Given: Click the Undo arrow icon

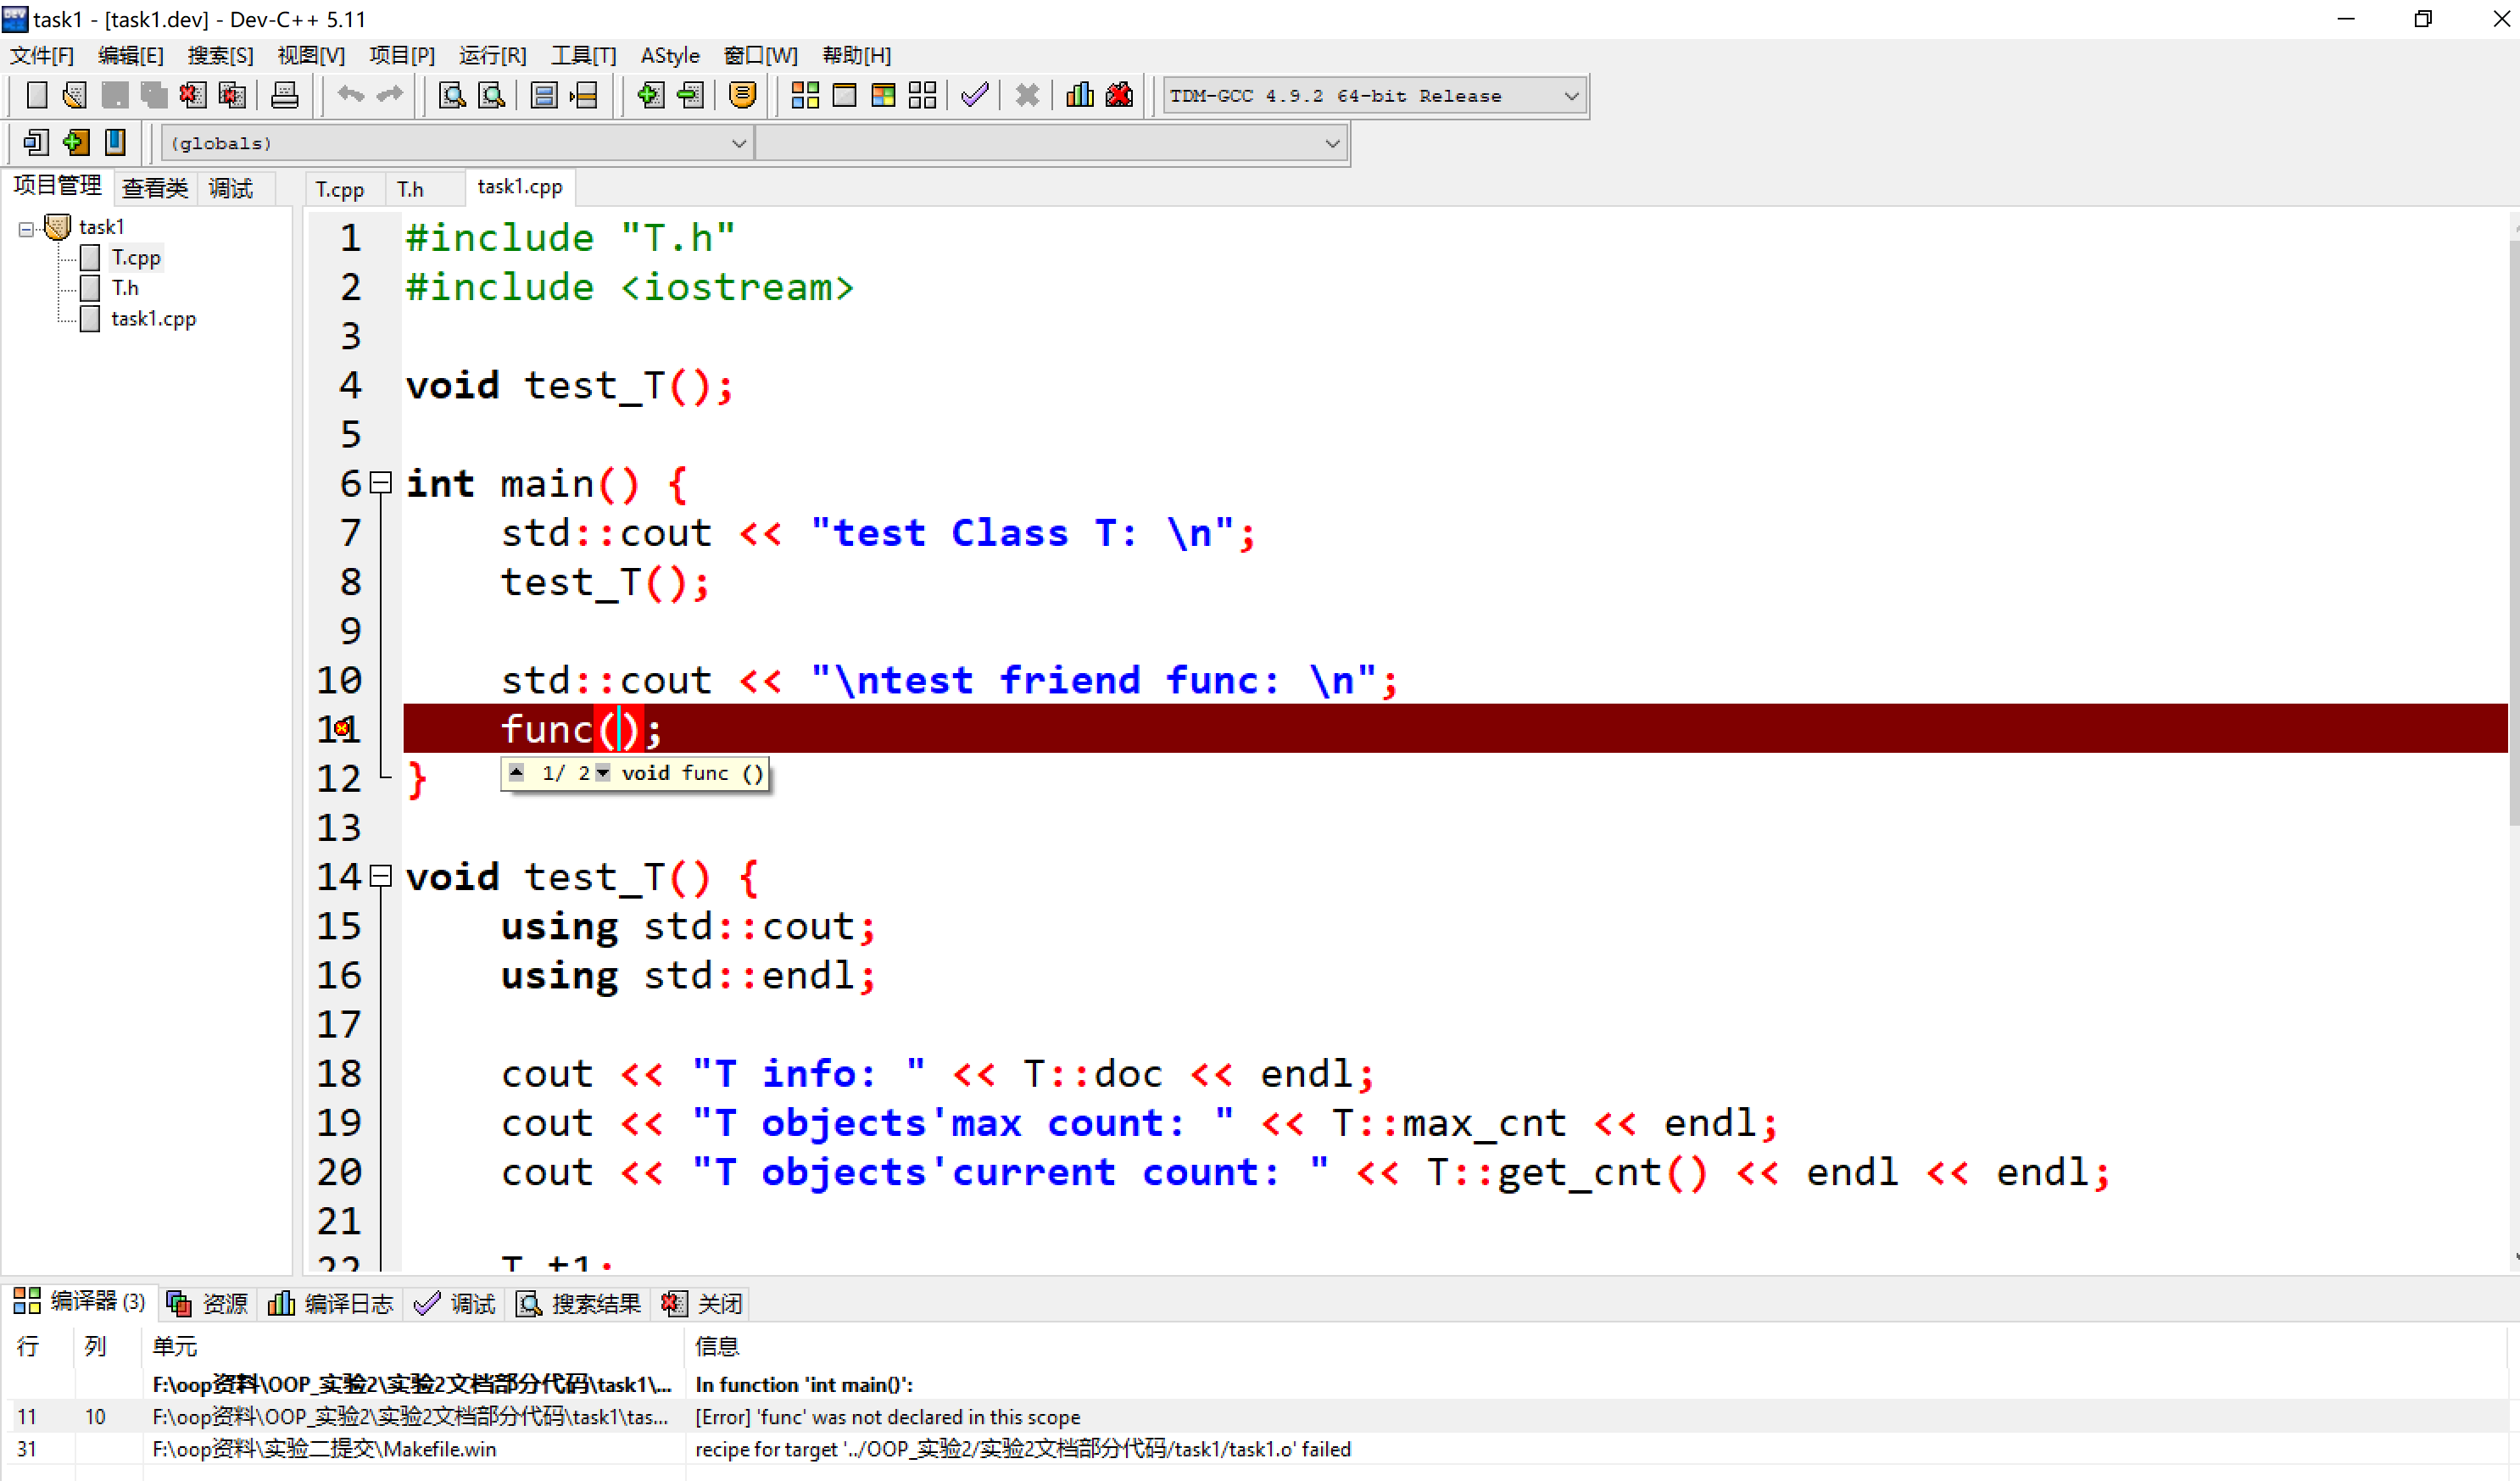Looking at the screenshot, I should (x=350, y=95).
